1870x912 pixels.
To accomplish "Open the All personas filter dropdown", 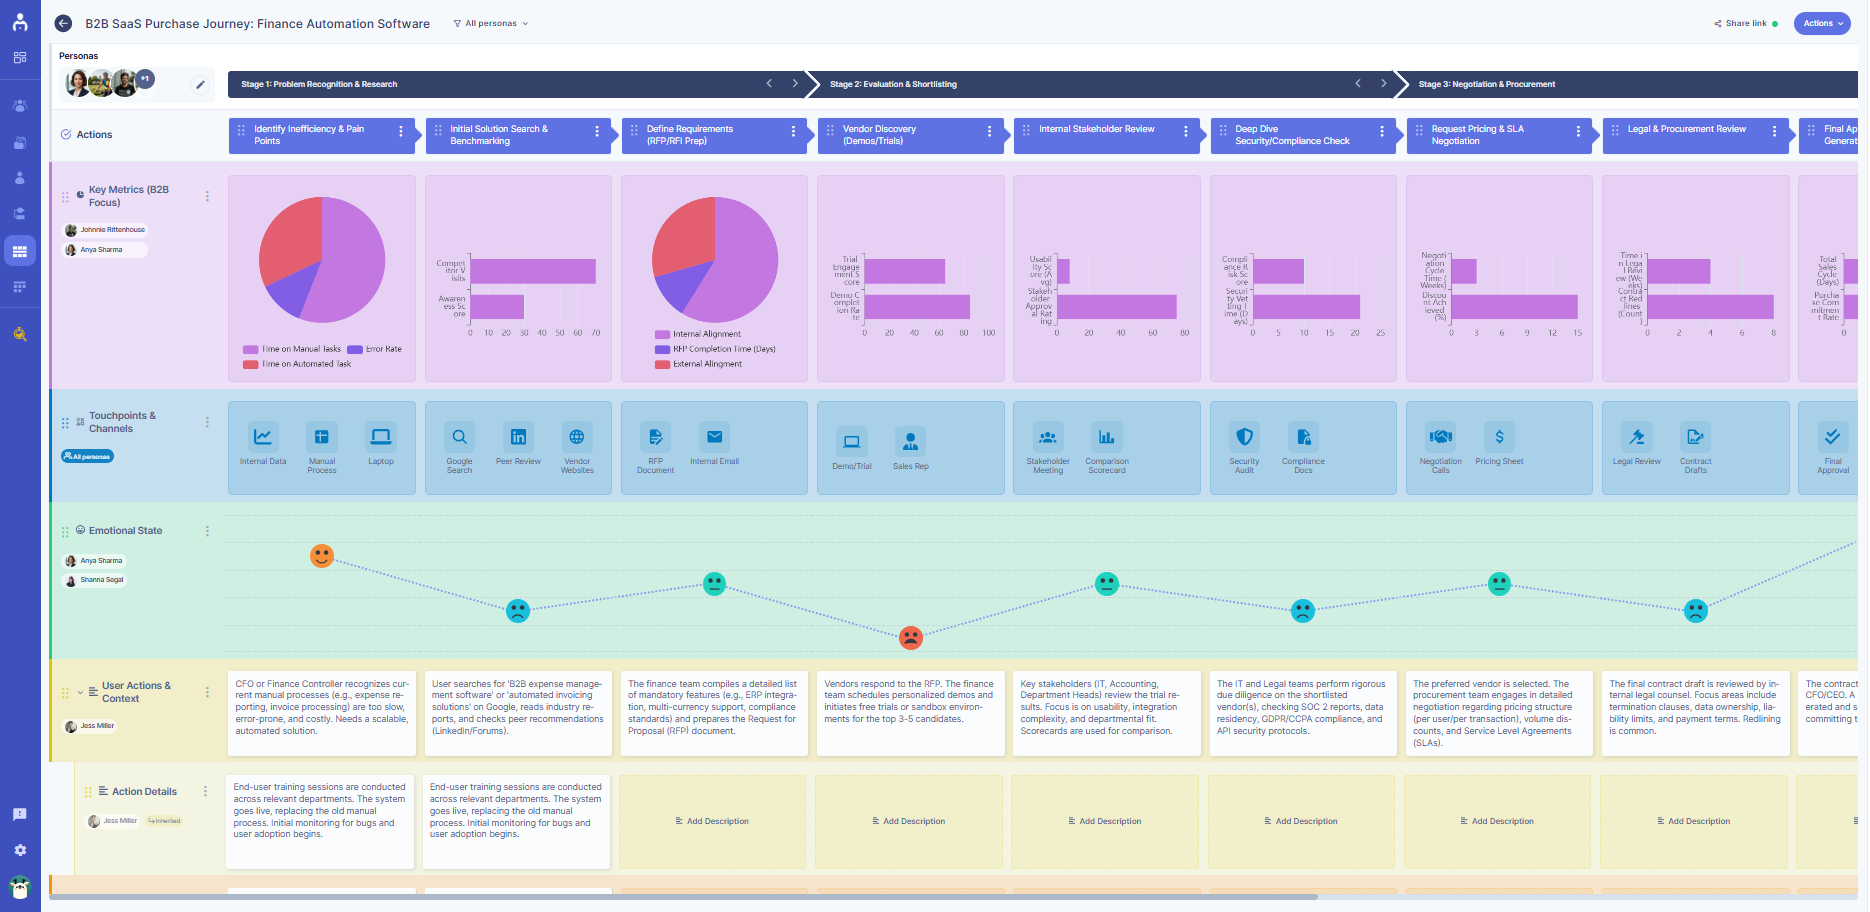I will pyautogui.click(x=489, y=23).
